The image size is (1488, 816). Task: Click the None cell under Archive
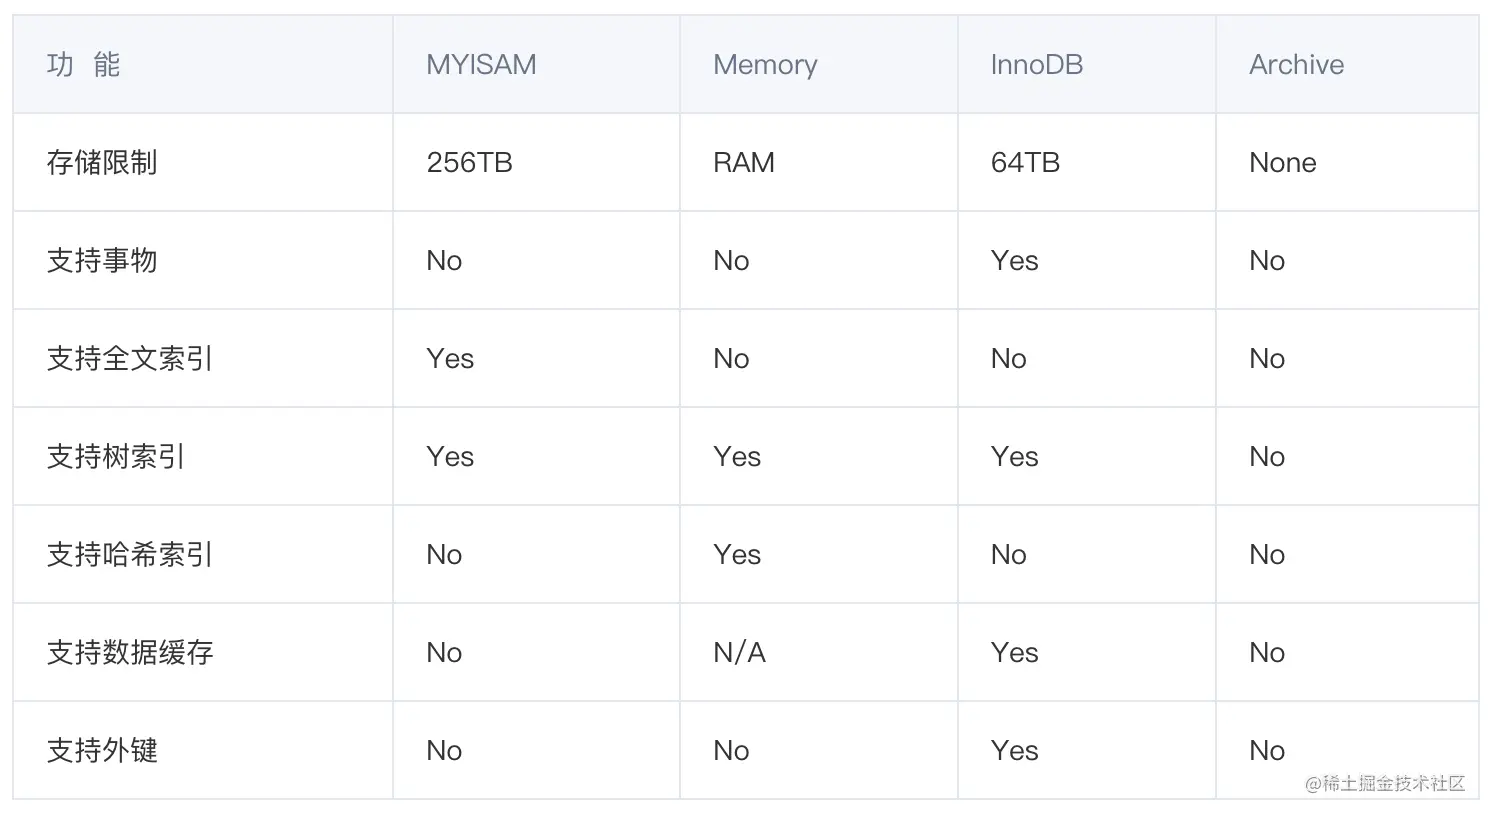click(x=1282, y=163)
